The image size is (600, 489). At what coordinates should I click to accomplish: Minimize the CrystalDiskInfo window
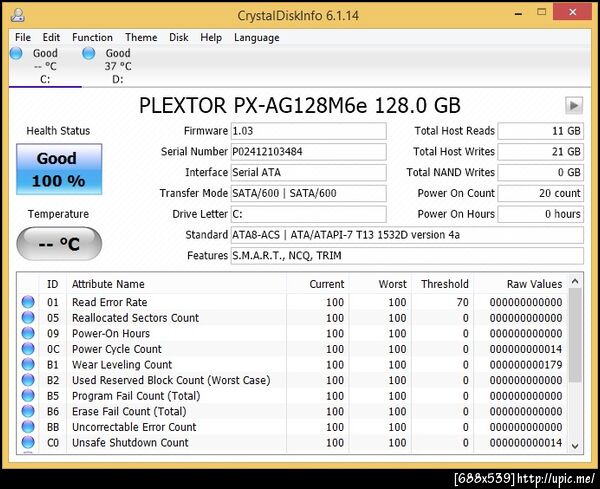click(518, 13)
